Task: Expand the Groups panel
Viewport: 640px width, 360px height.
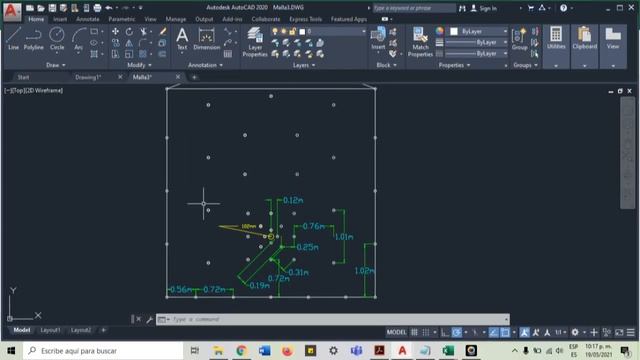Action: pos(525,65)
